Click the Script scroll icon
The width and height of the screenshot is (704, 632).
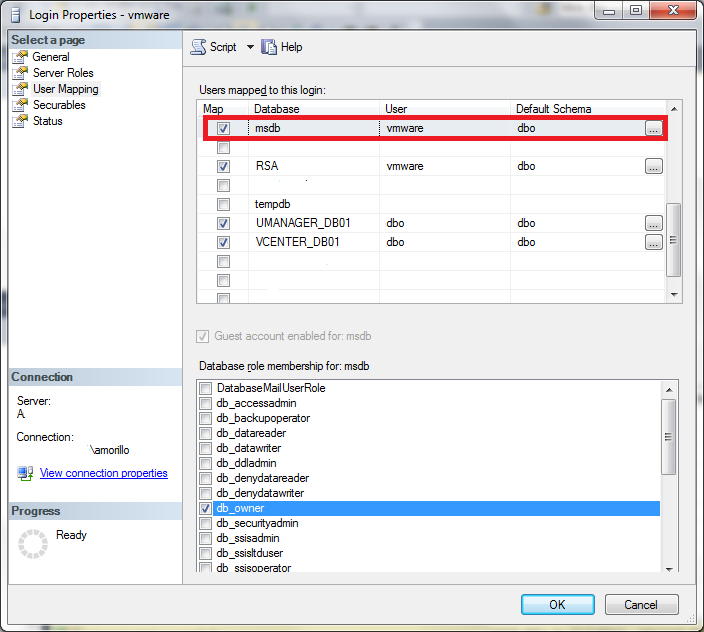[x=198, y=47]
